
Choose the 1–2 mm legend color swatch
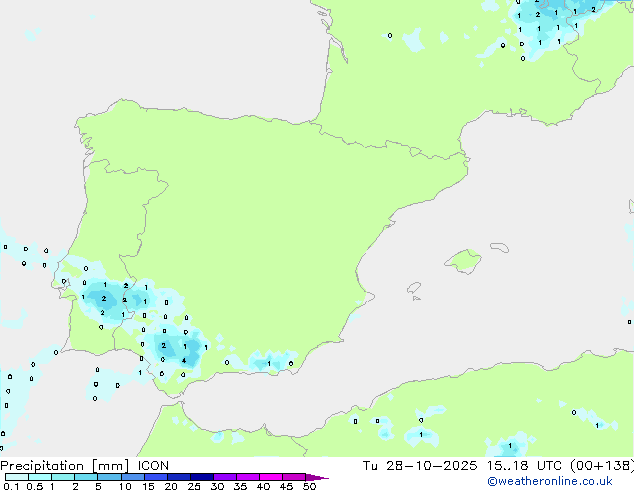click(63, 477)
